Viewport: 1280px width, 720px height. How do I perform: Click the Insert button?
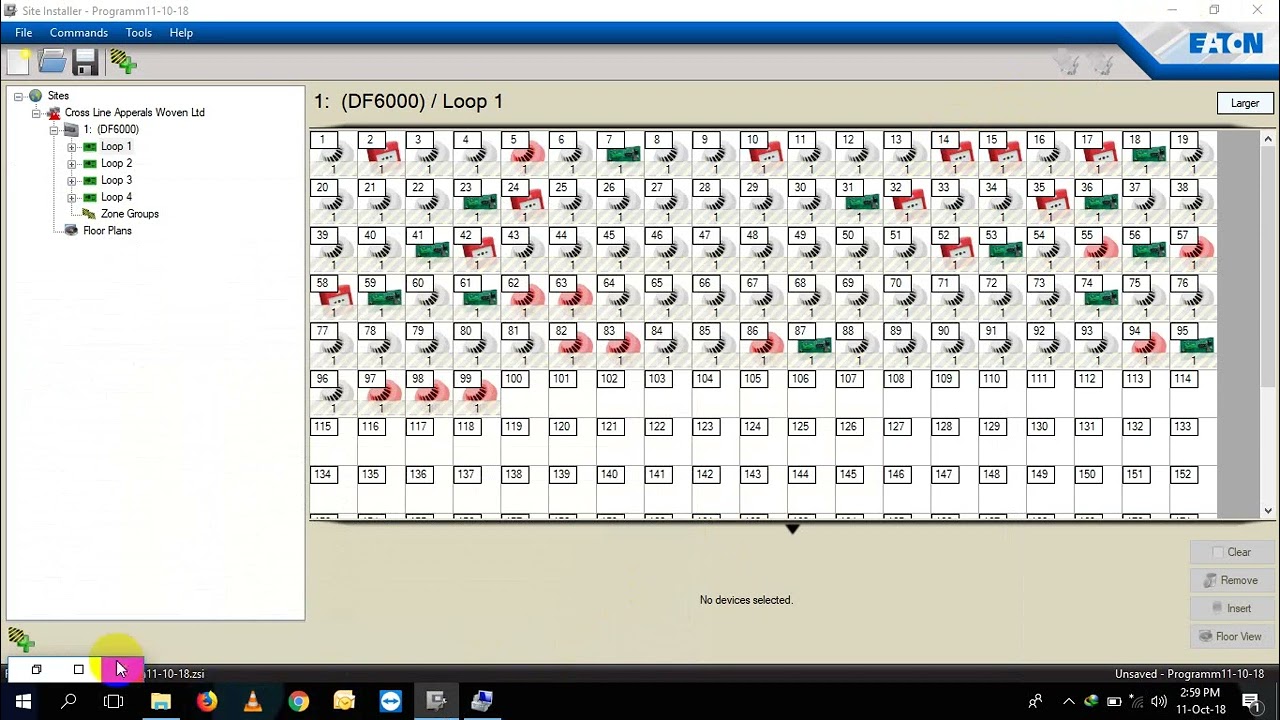pos(1230,608)
